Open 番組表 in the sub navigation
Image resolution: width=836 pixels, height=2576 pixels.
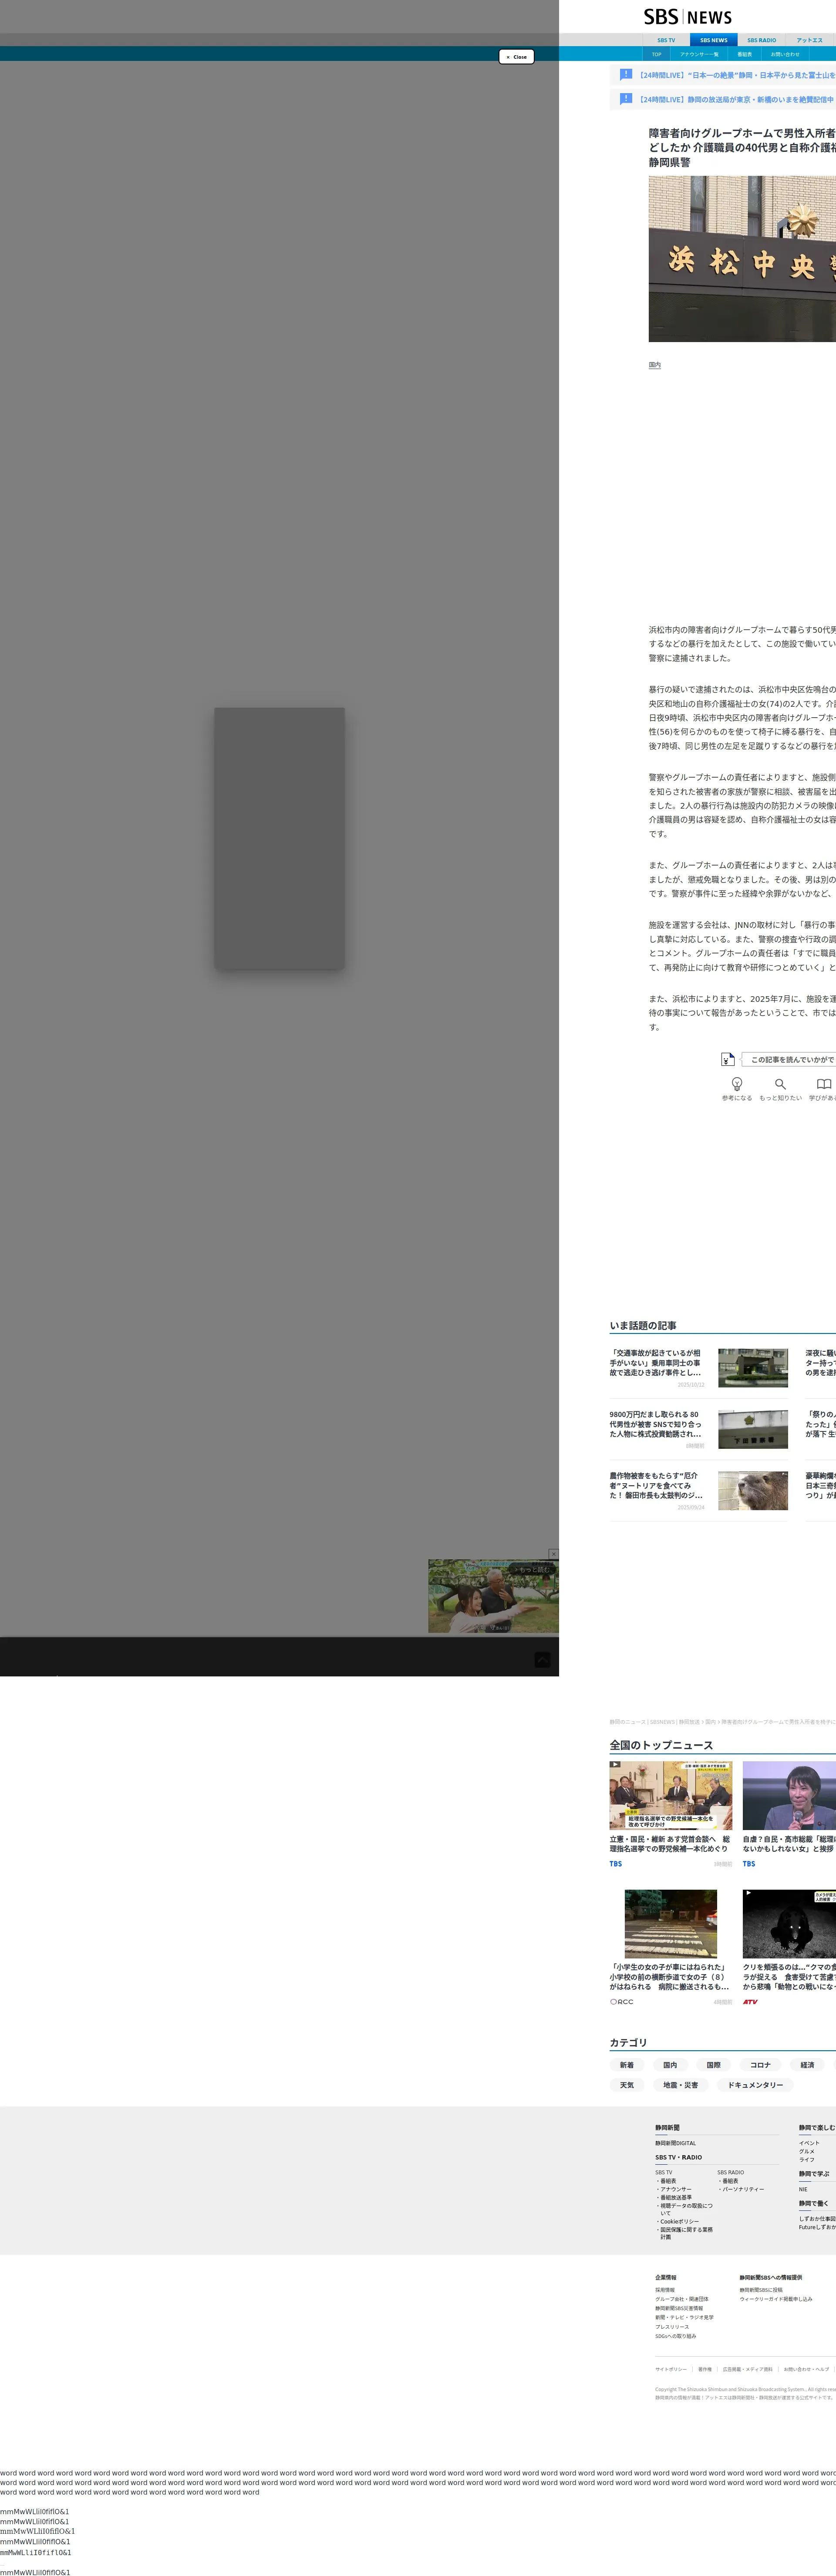(744, 54)
